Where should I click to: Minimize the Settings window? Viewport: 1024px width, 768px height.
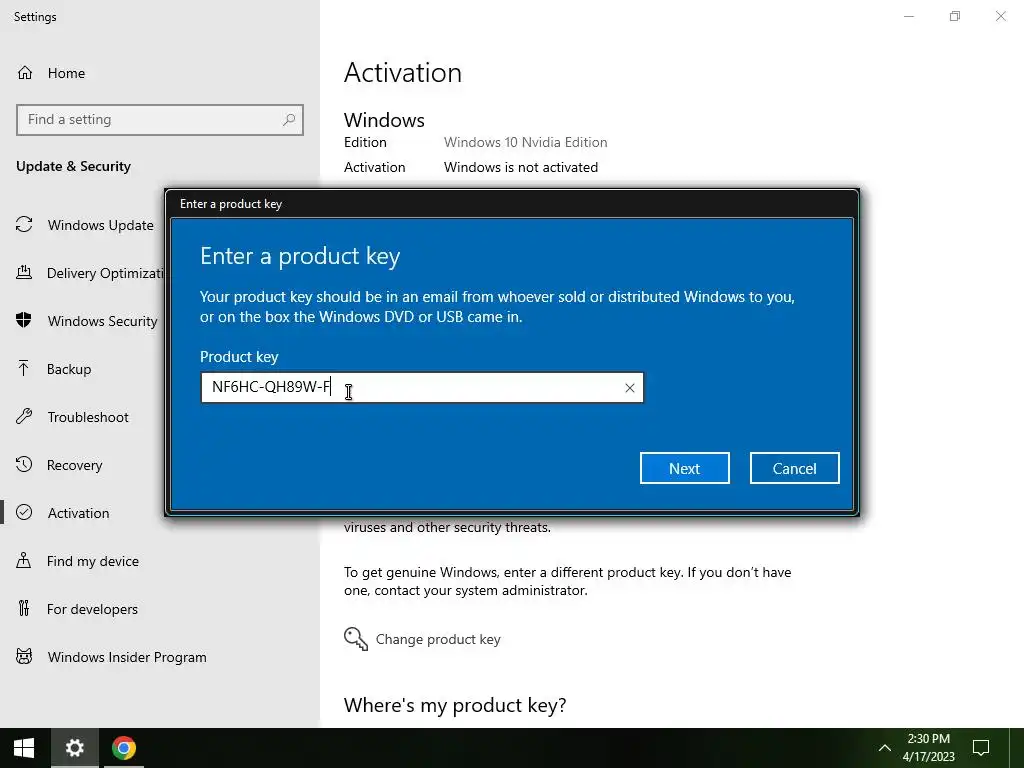908,16
